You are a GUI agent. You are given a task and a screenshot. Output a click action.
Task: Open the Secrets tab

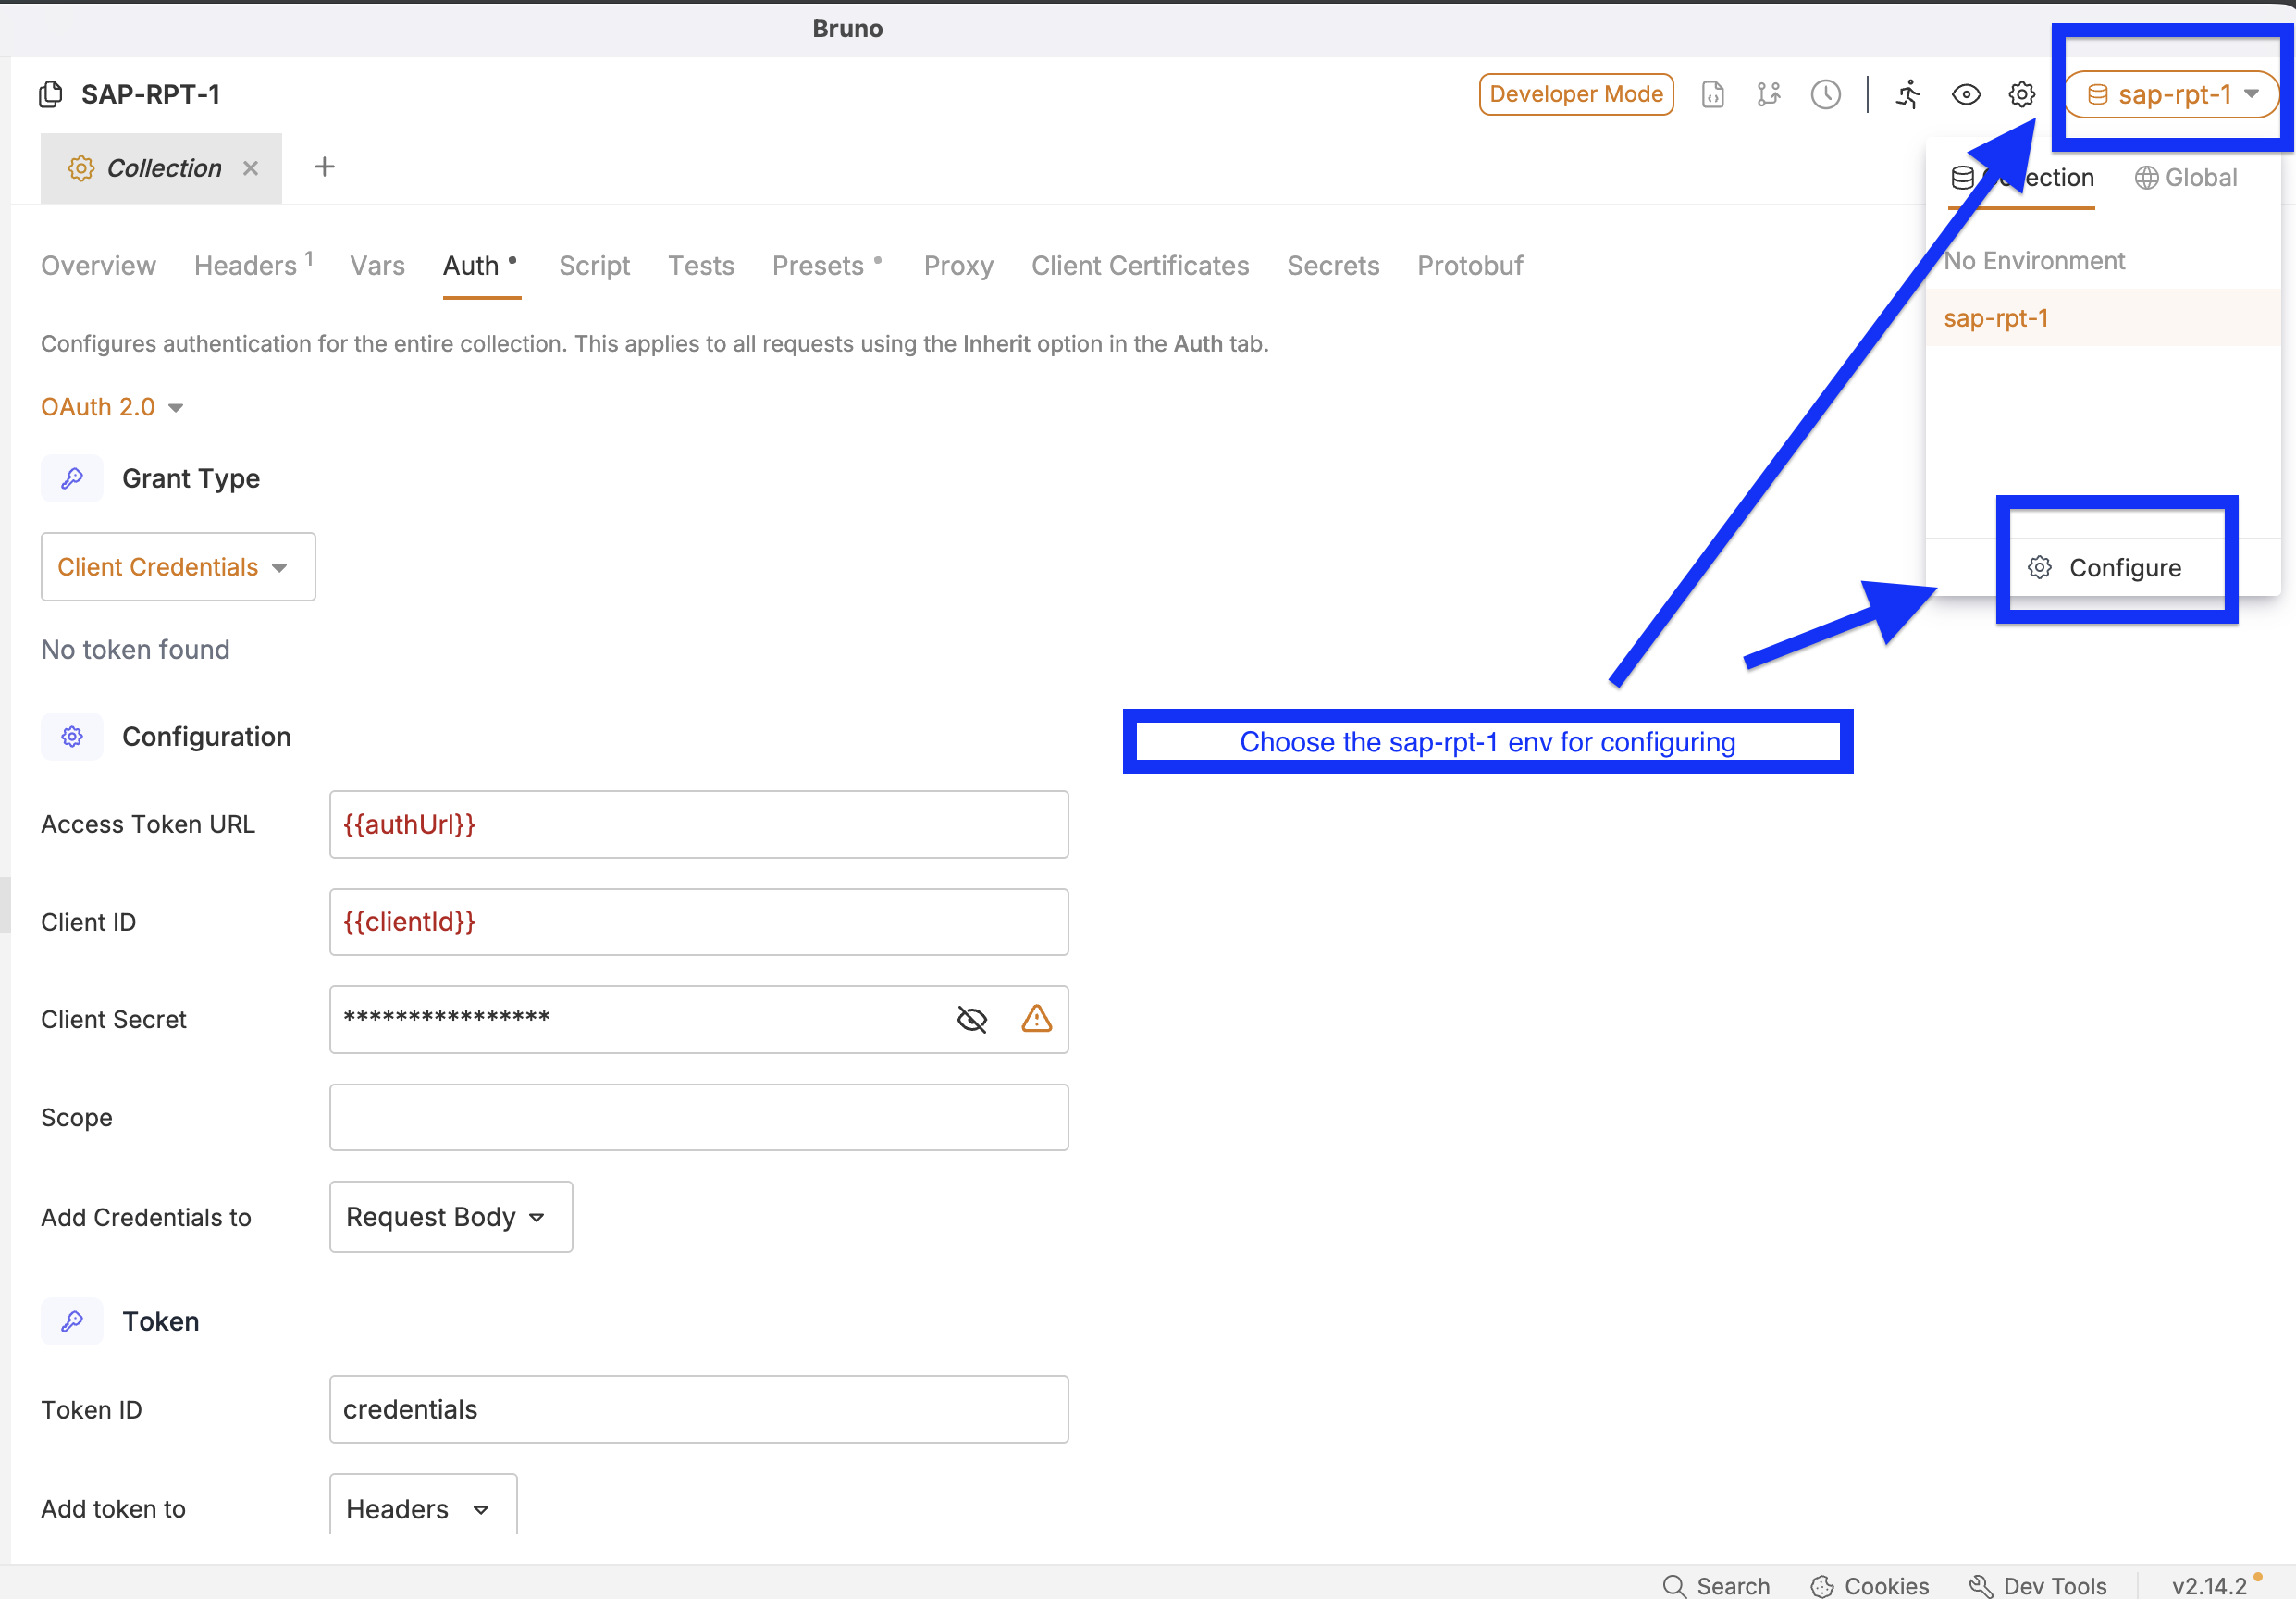click(x=1333, y=266)
